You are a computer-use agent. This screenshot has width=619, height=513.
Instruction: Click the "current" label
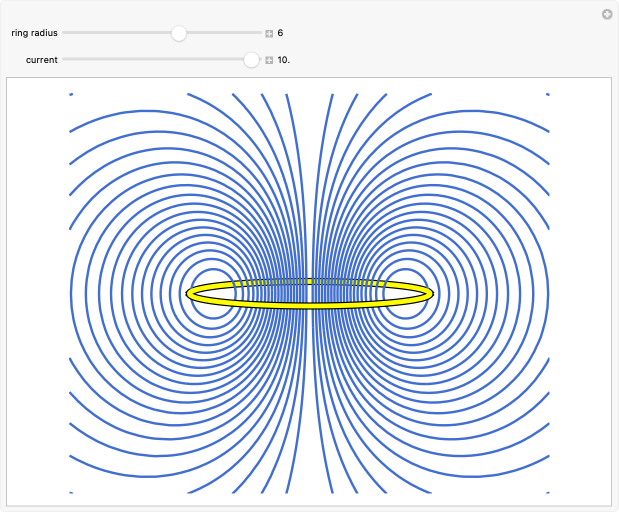pos(41,60)
